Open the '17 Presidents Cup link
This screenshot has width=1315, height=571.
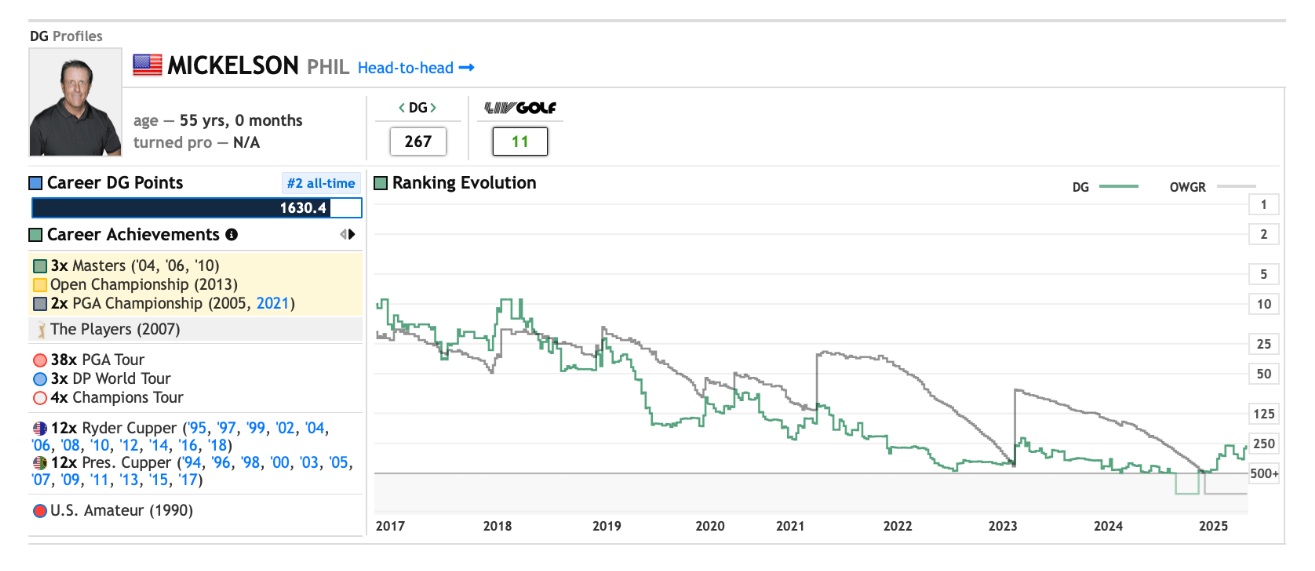pyautogui.click(x=186, y=480)
